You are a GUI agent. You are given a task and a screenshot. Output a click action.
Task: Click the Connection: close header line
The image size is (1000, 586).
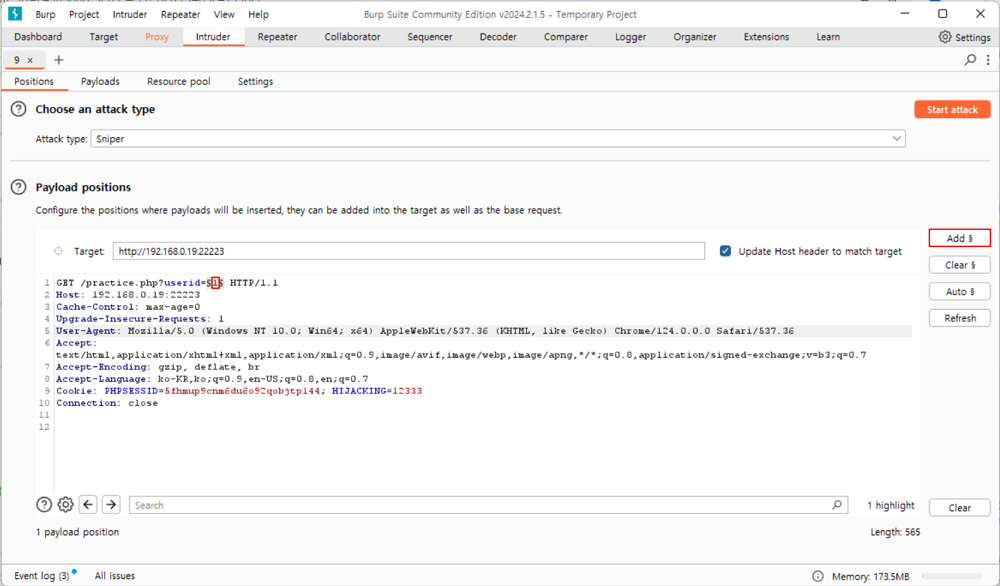[107, 403]
